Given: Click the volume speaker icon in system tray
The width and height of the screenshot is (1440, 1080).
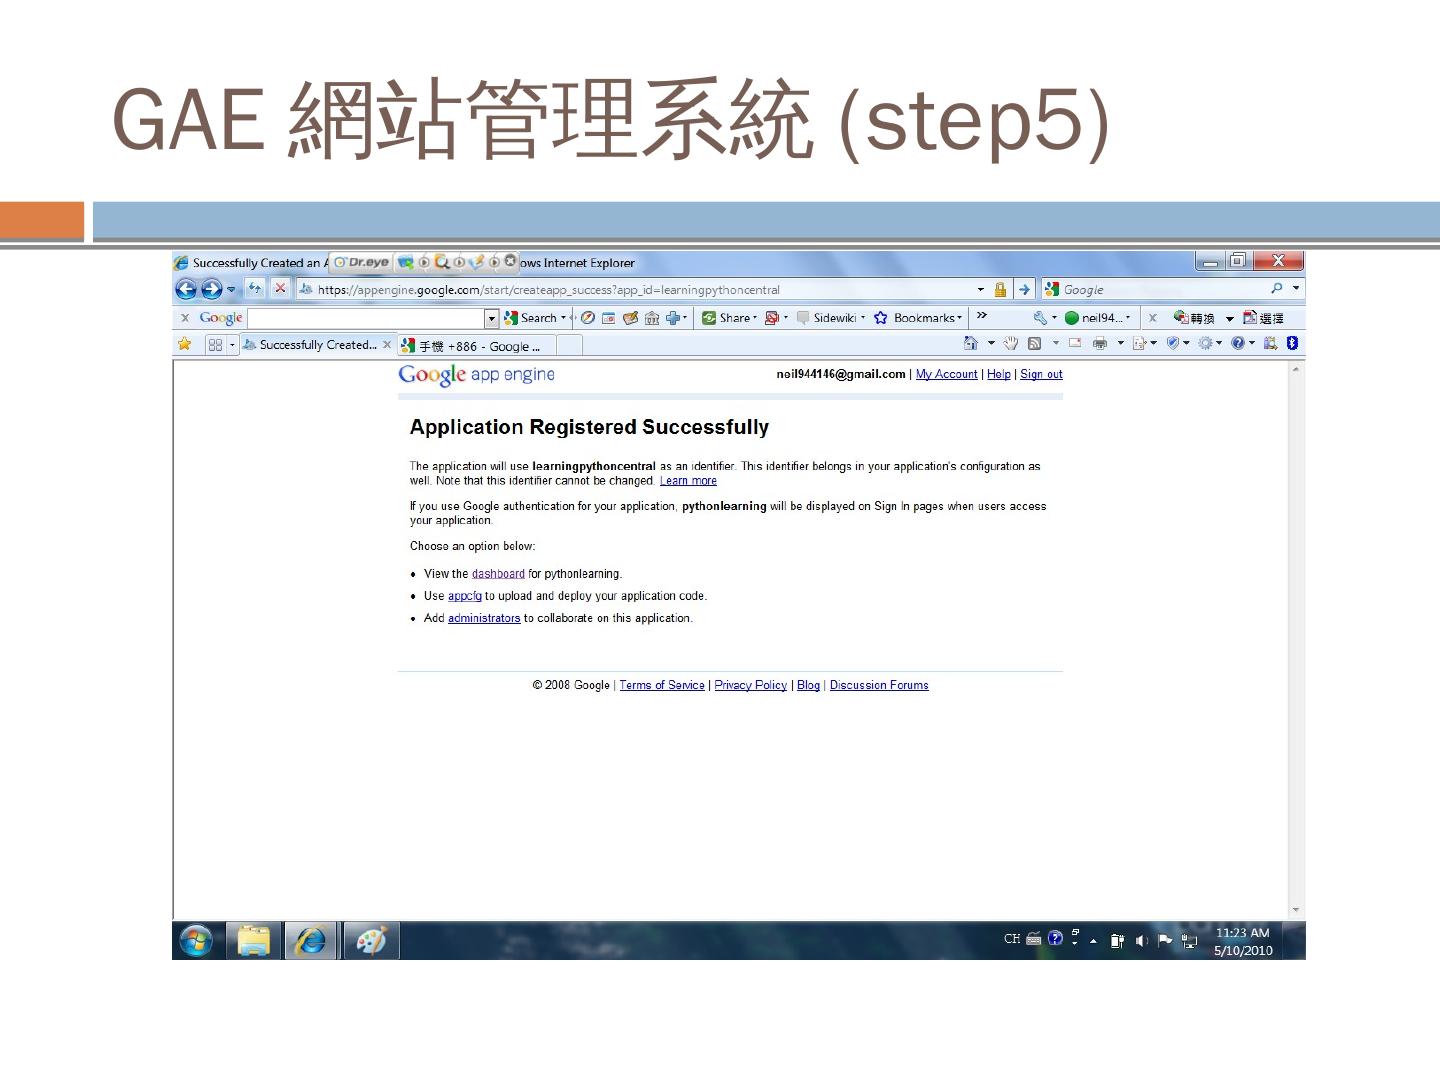Looking at the screenshot, I should coord(1141,940).
